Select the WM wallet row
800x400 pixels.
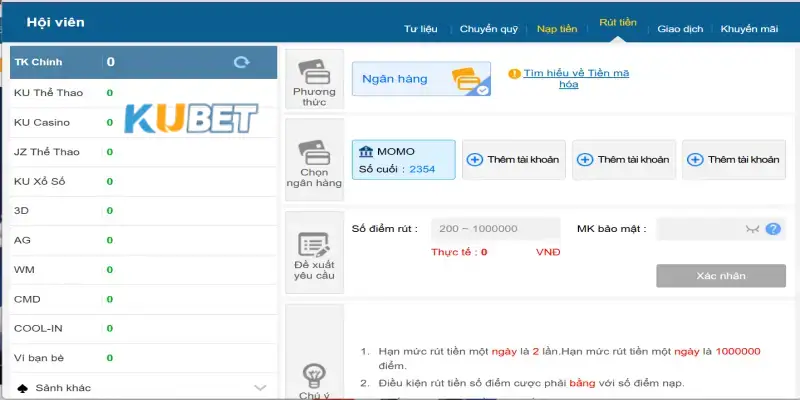click(143, 270)
